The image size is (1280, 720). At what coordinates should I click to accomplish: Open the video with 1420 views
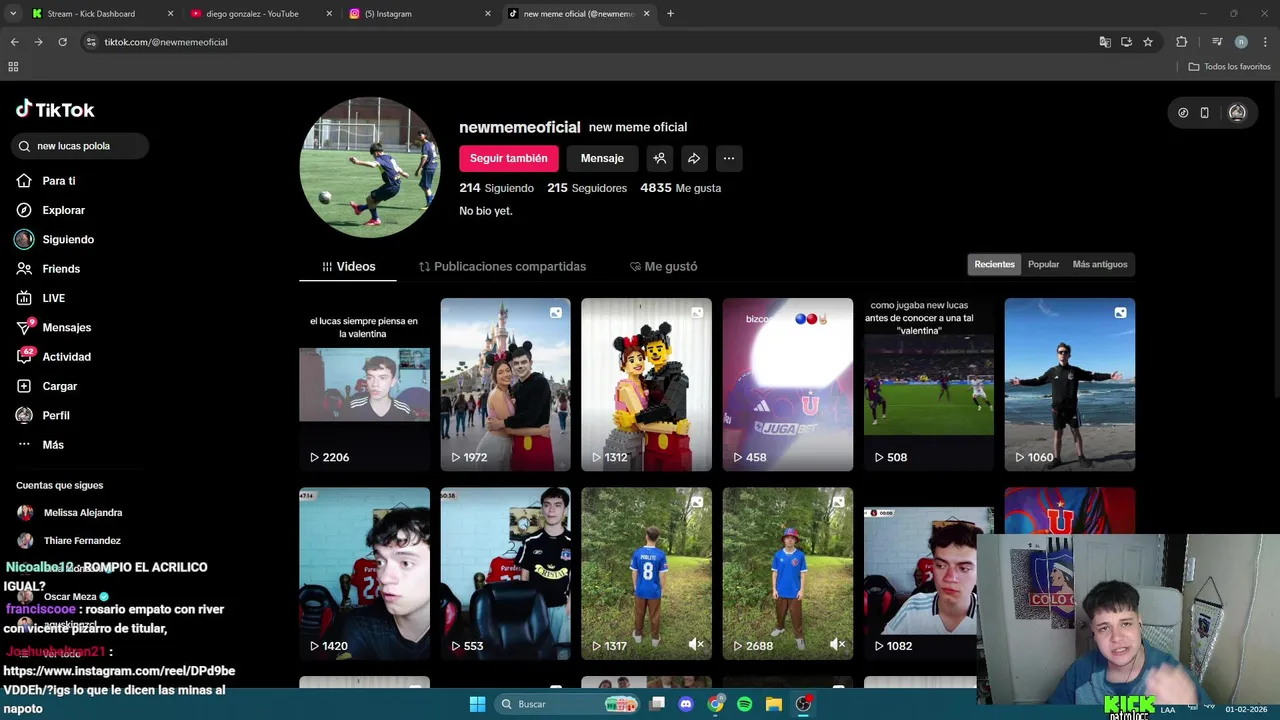(x=364, y=573)
